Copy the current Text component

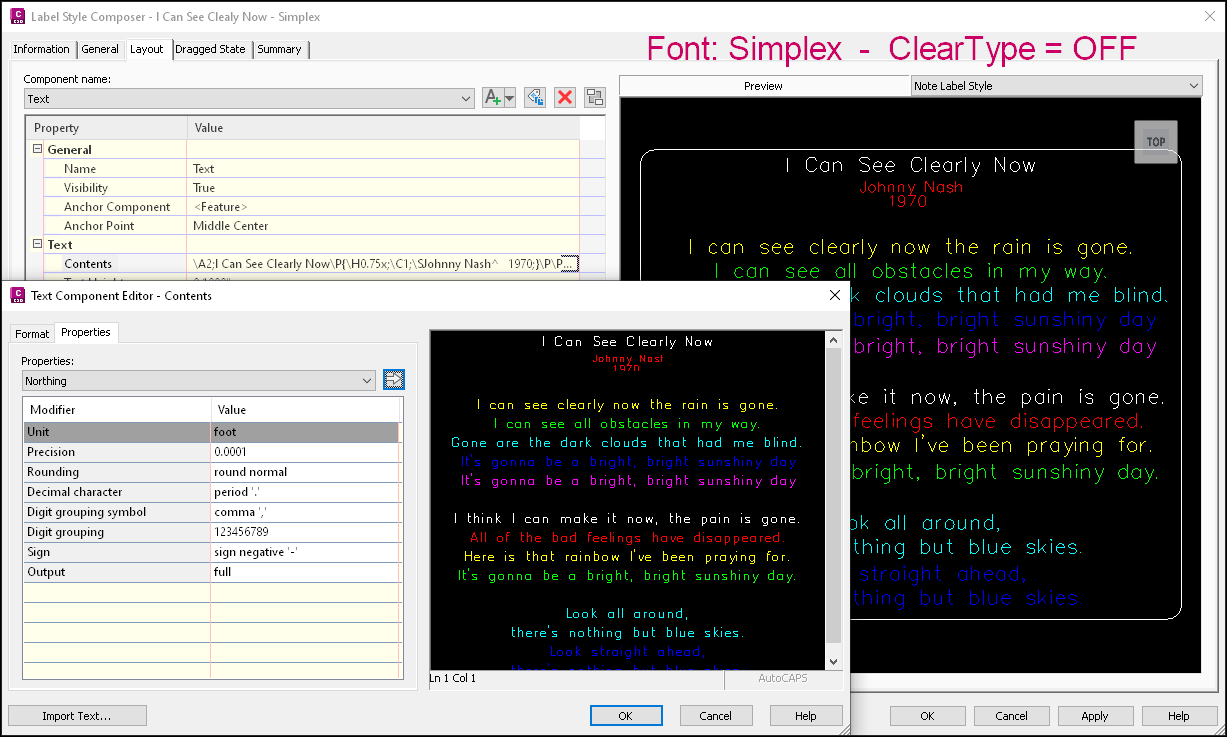[x=536, y=97]
